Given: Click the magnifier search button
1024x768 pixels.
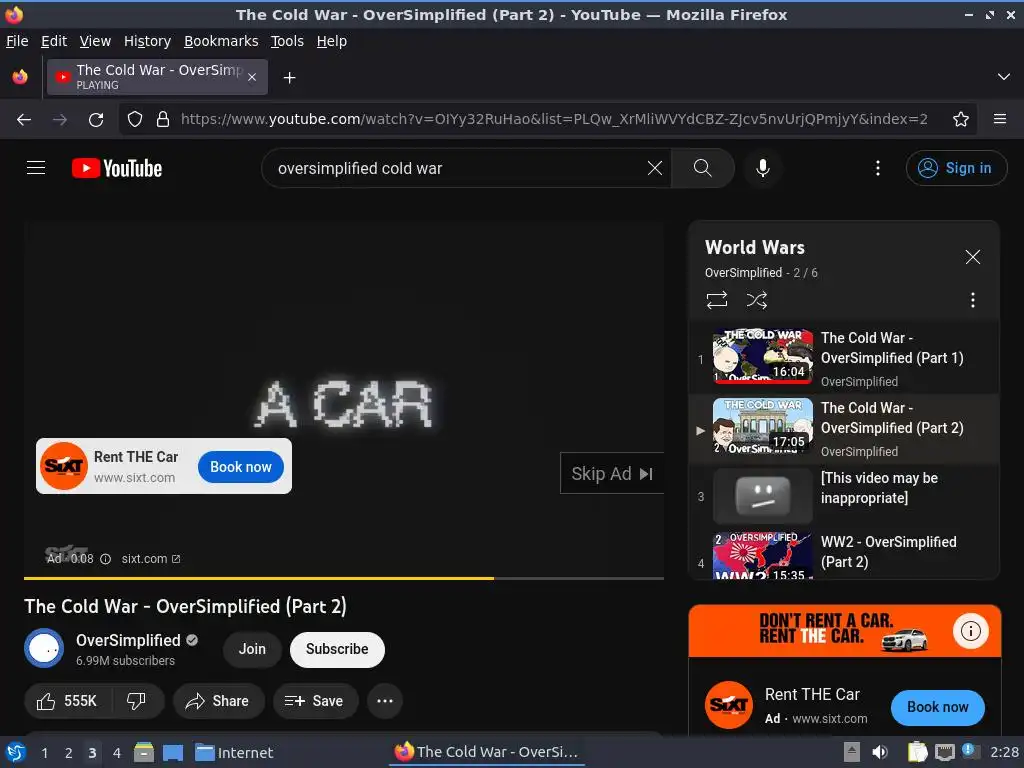Looking at the screenshot, I should click(x=702, y=168).
